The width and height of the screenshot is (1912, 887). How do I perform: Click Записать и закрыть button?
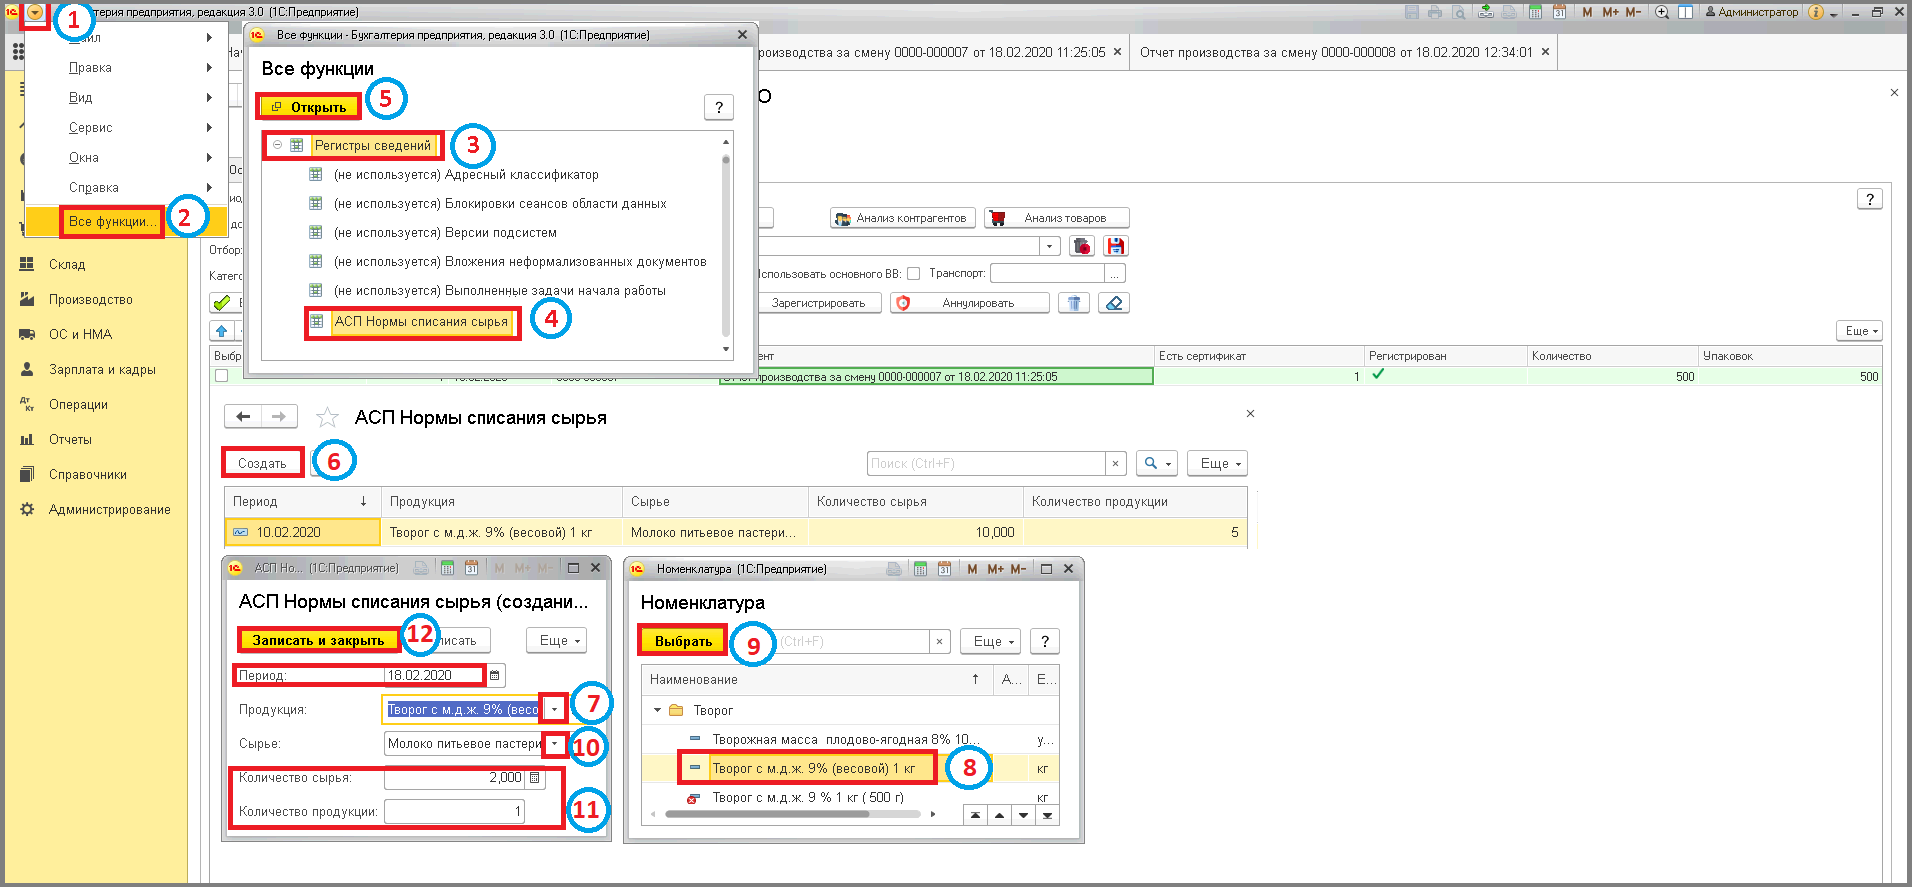pos(318,640)
